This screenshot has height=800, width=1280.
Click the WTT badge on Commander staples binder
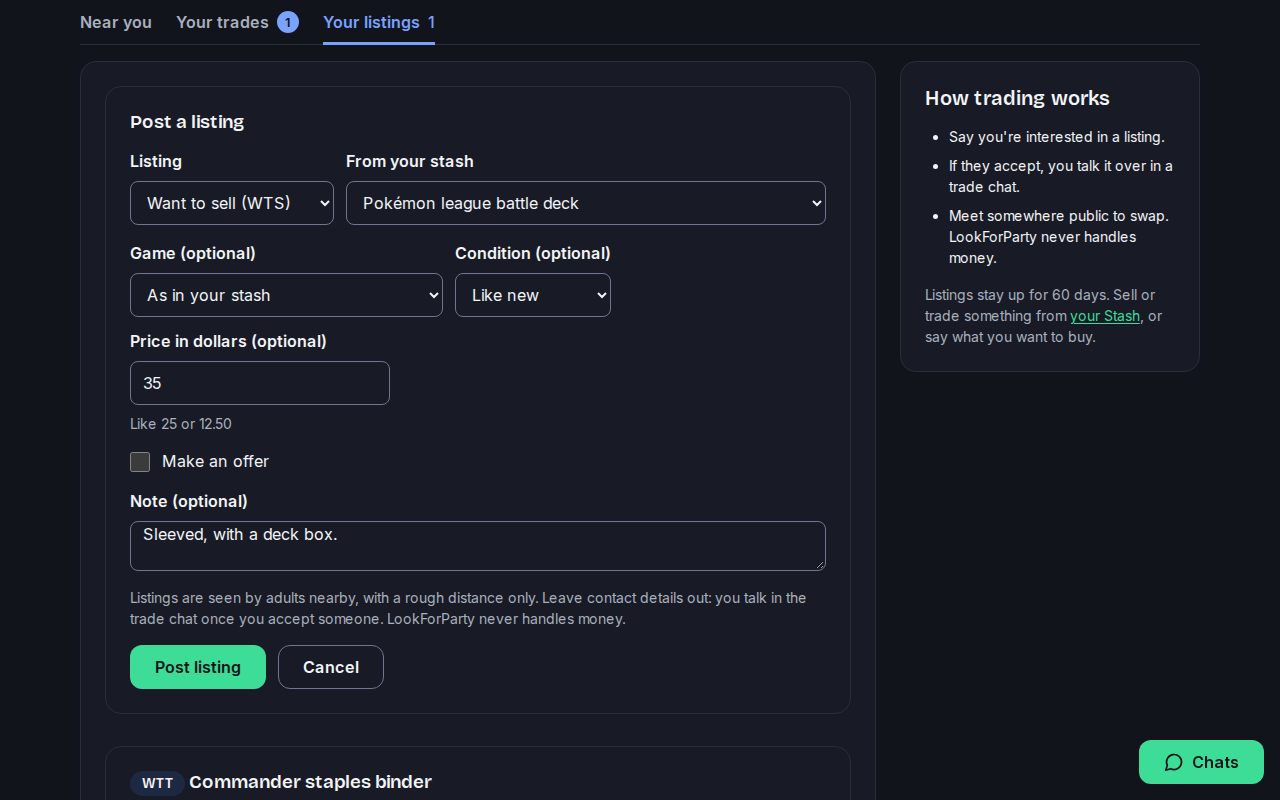tap(157, 783)
